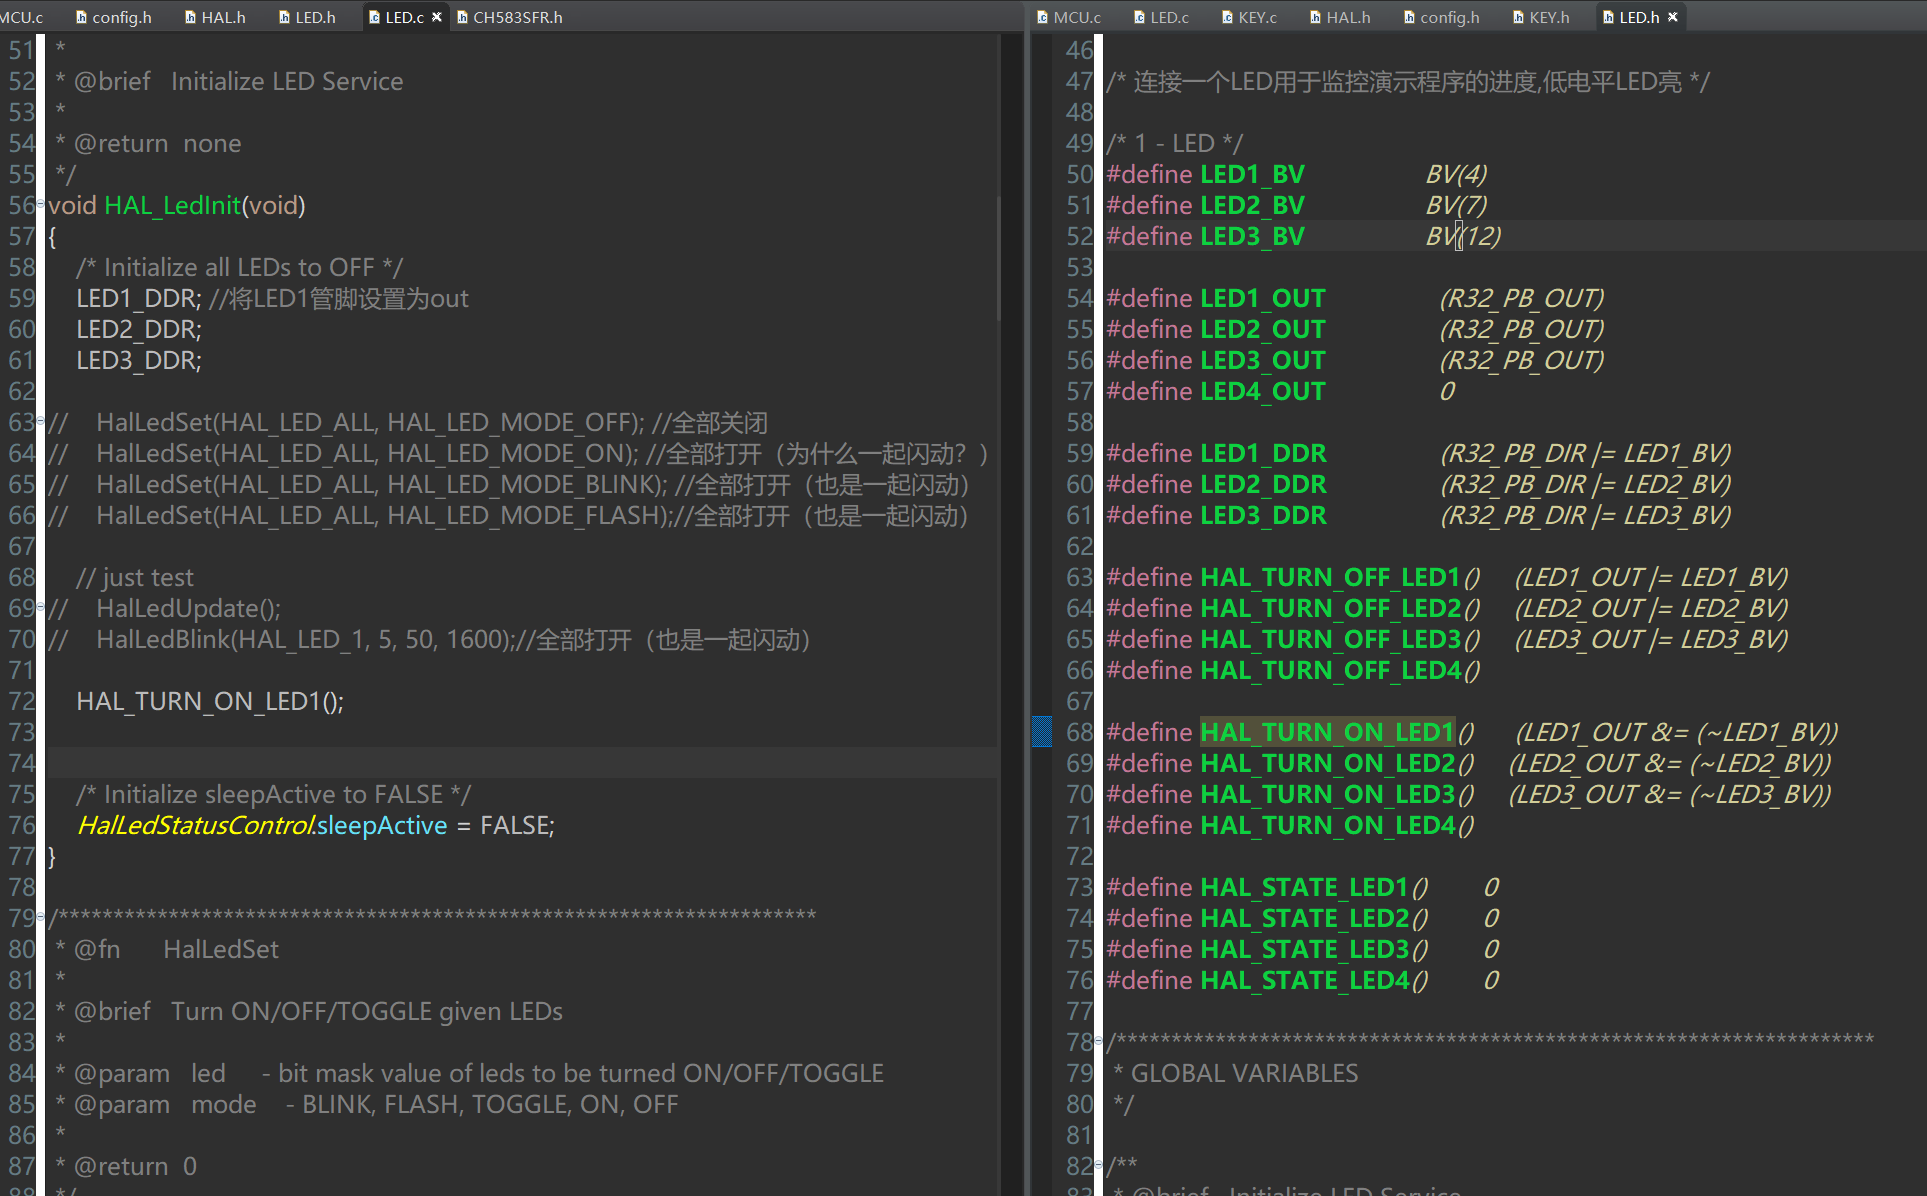Screen dimensions: 1927x1196
Task: Click '// just test' comment
Action: (x=135, y=577)
